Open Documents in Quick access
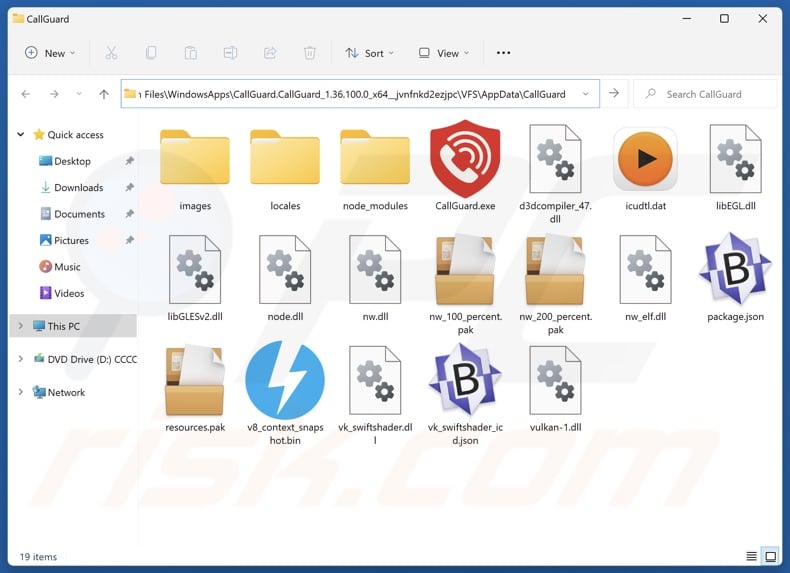The height and width of the screenshot is (573, 790). click(x=79, y=214)
